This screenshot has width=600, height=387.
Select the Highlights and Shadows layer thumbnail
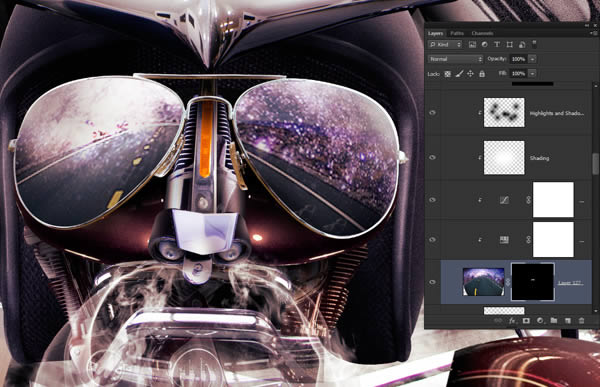(x=504, y=112)
